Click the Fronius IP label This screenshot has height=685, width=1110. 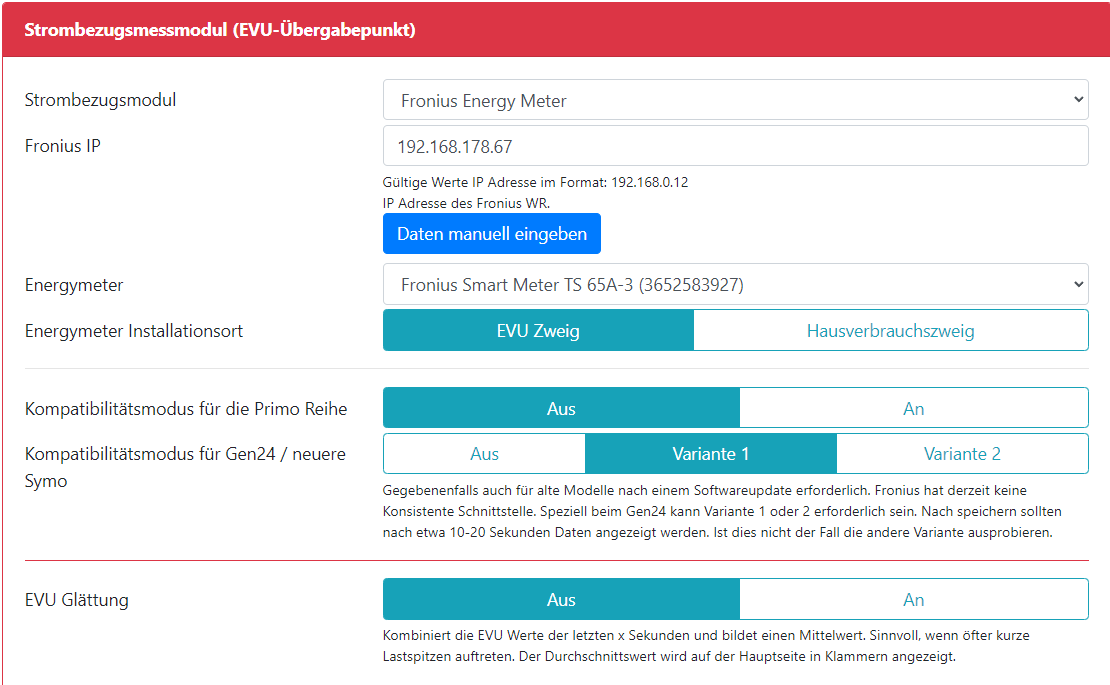62,146
